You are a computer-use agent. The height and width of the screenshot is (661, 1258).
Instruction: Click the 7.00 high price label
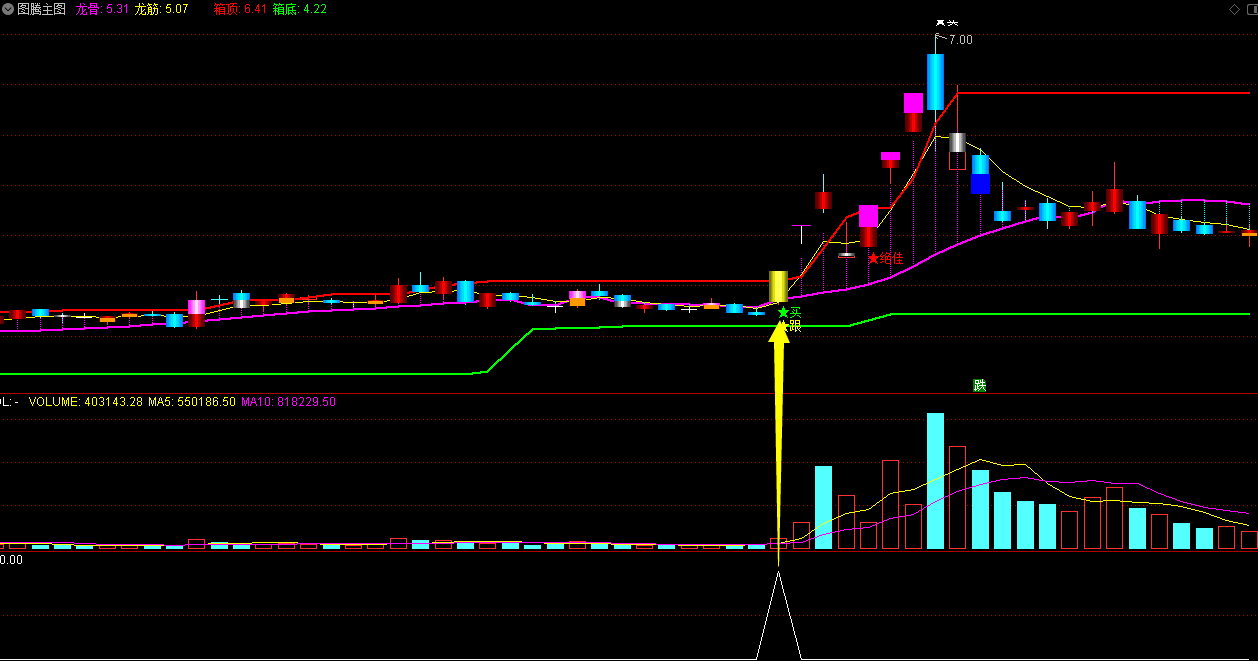click(x=960, y=40)
